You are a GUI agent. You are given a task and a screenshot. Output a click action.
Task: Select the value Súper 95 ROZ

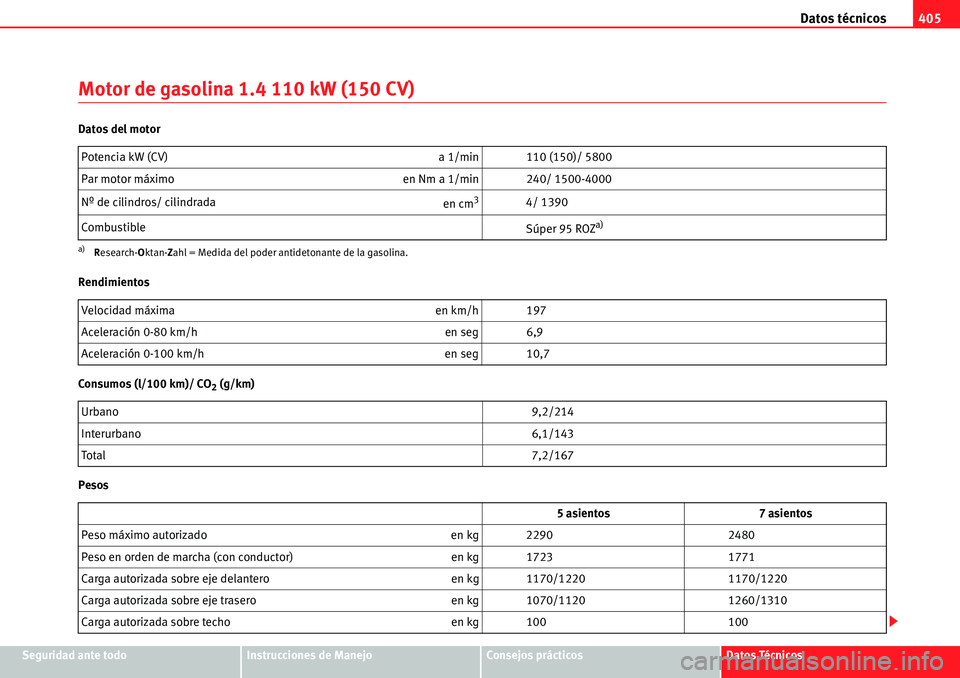point(564,228)
